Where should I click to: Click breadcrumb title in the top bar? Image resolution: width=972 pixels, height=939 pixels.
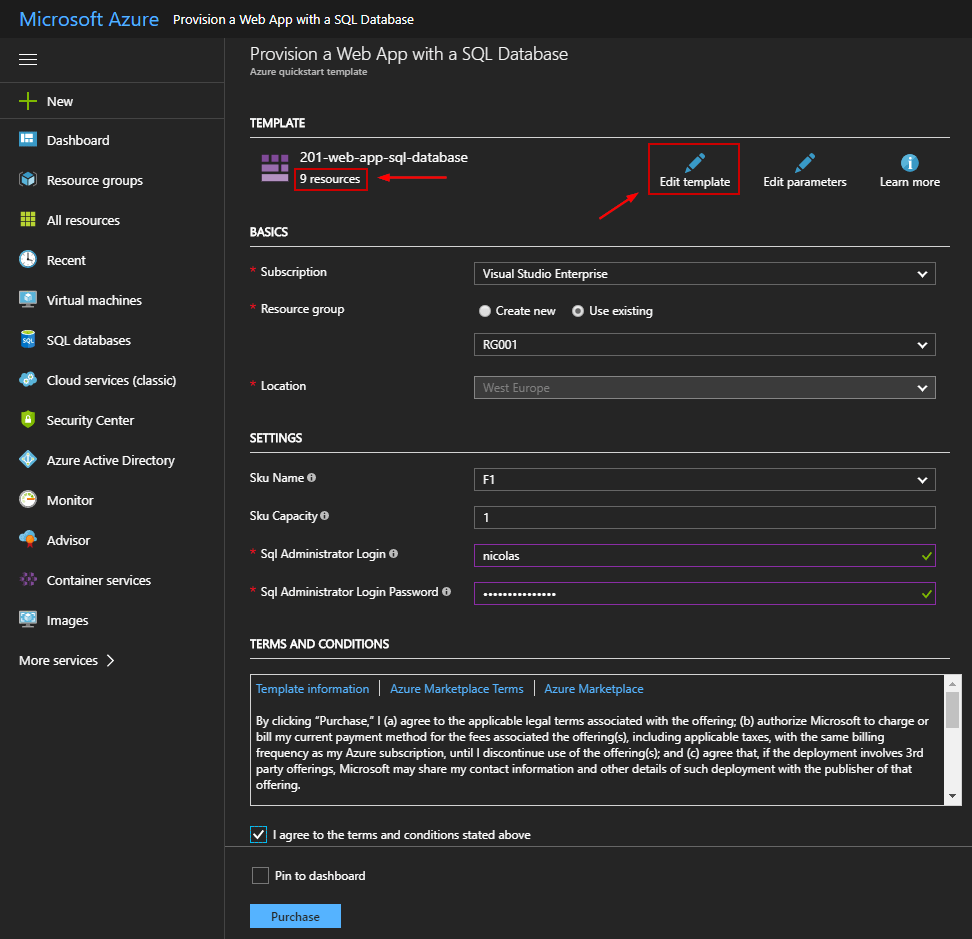tap(293, 19)
